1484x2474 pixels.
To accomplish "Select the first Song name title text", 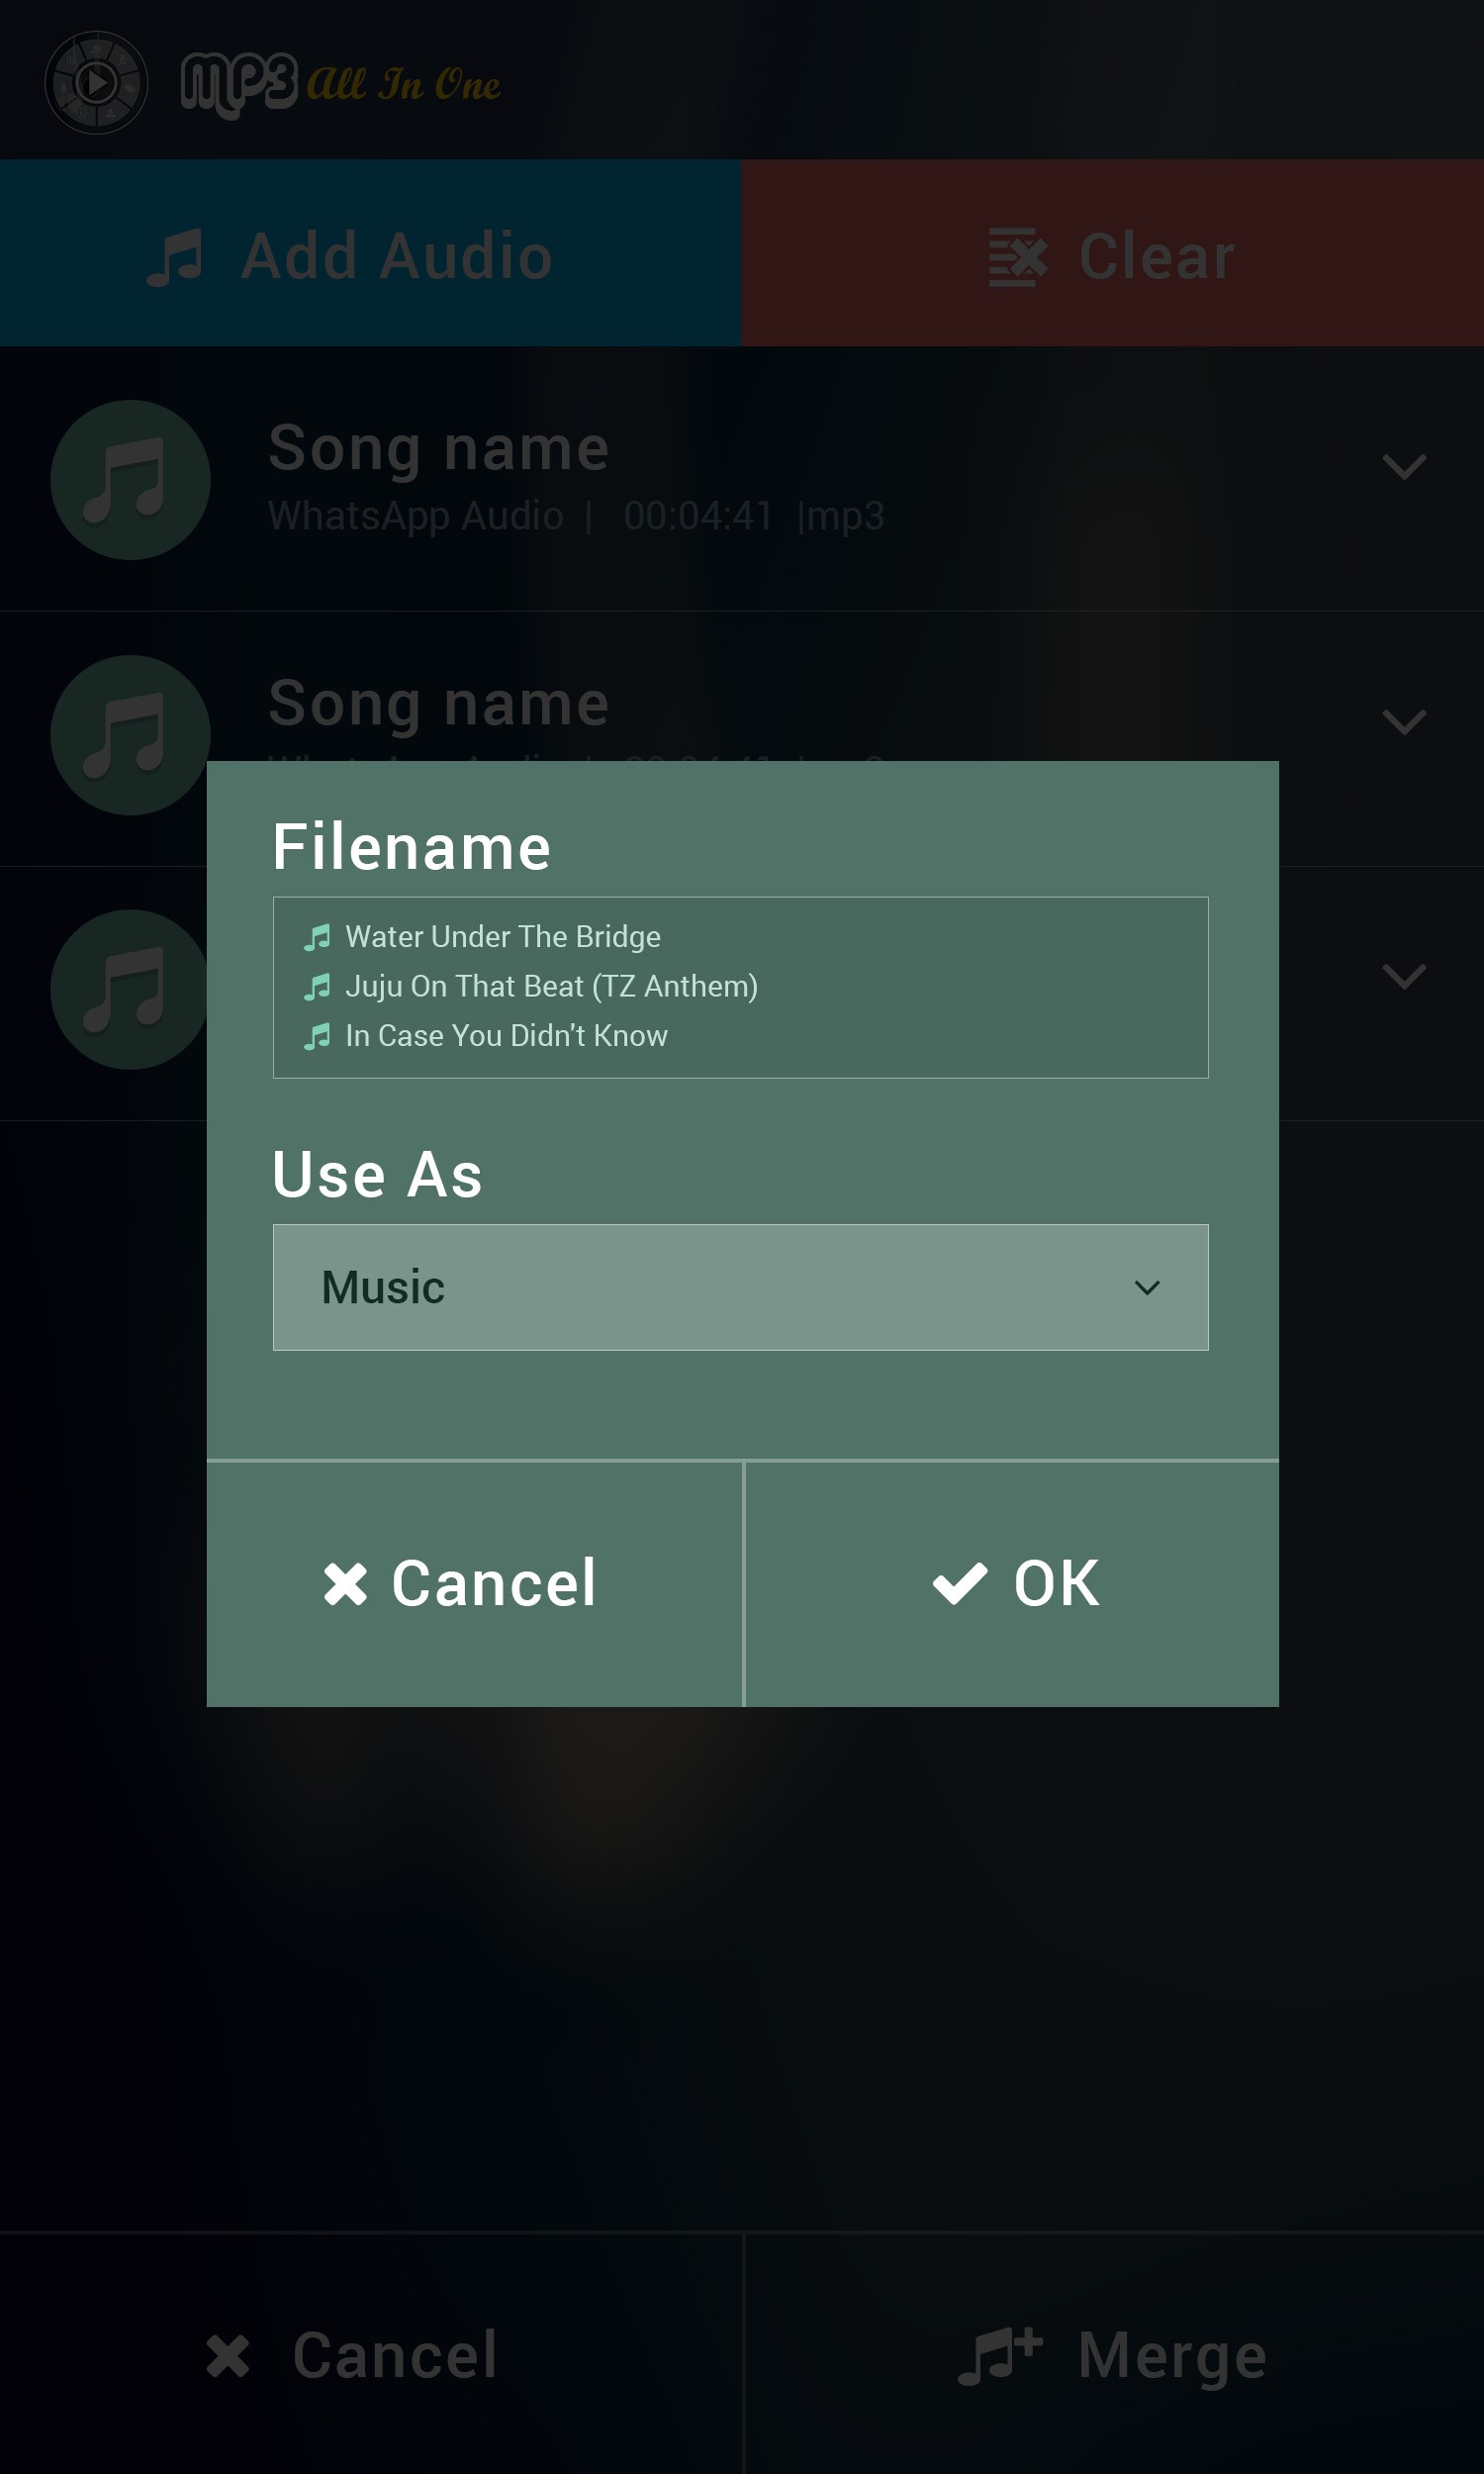I will coord(439,448).
